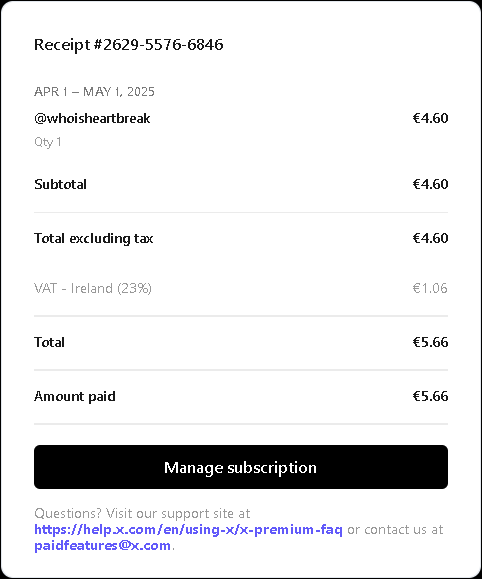The height and width of the screenshot is (579, 482).
Task: Click the APR 1 – MAY 1, 2025 date range
Action: tap(94, 92)
